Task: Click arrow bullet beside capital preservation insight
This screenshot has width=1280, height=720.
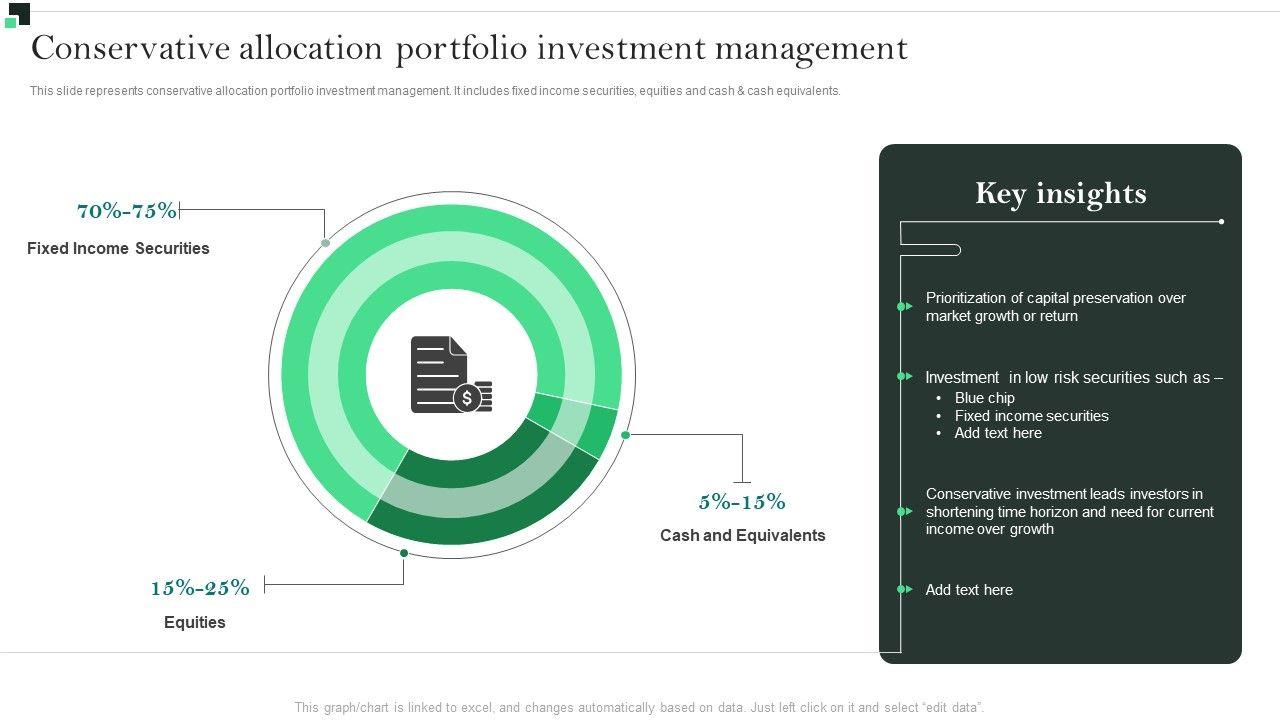Action: [905, 306]
